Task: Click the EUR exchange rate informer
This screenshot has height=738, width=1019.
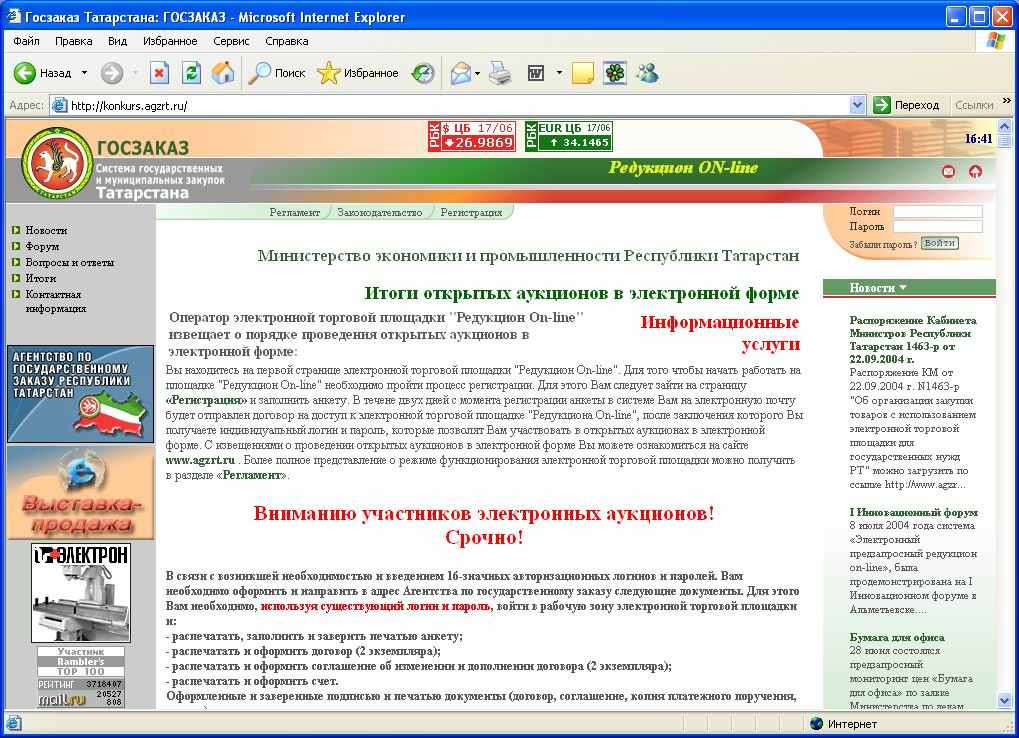Action: click(569, 136)
